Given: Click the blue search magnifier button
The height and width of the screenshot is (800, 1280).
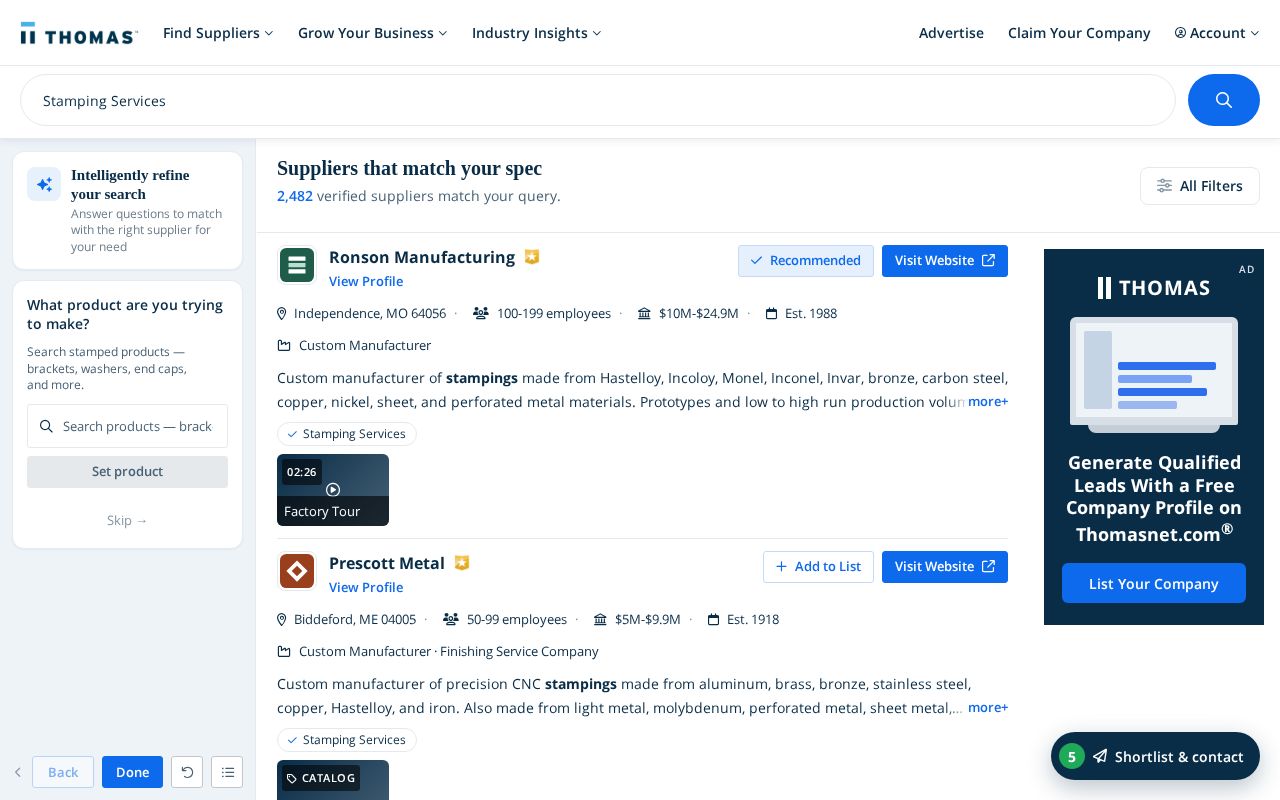Looking at the screenshot, I should (x=1223, y=100).
